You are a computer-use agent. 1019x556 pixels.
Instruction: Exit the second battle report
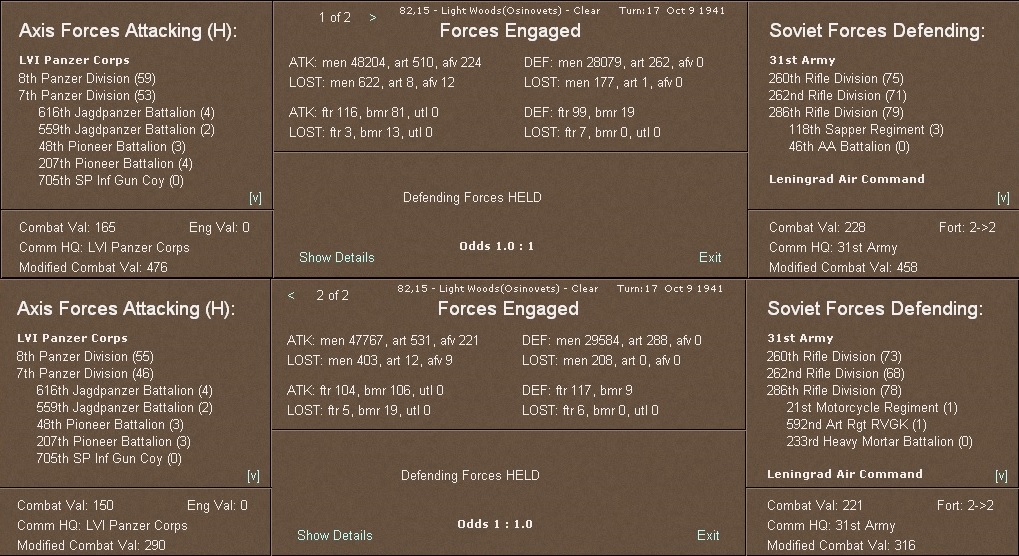pyautogui.click(x=708, y=535)
